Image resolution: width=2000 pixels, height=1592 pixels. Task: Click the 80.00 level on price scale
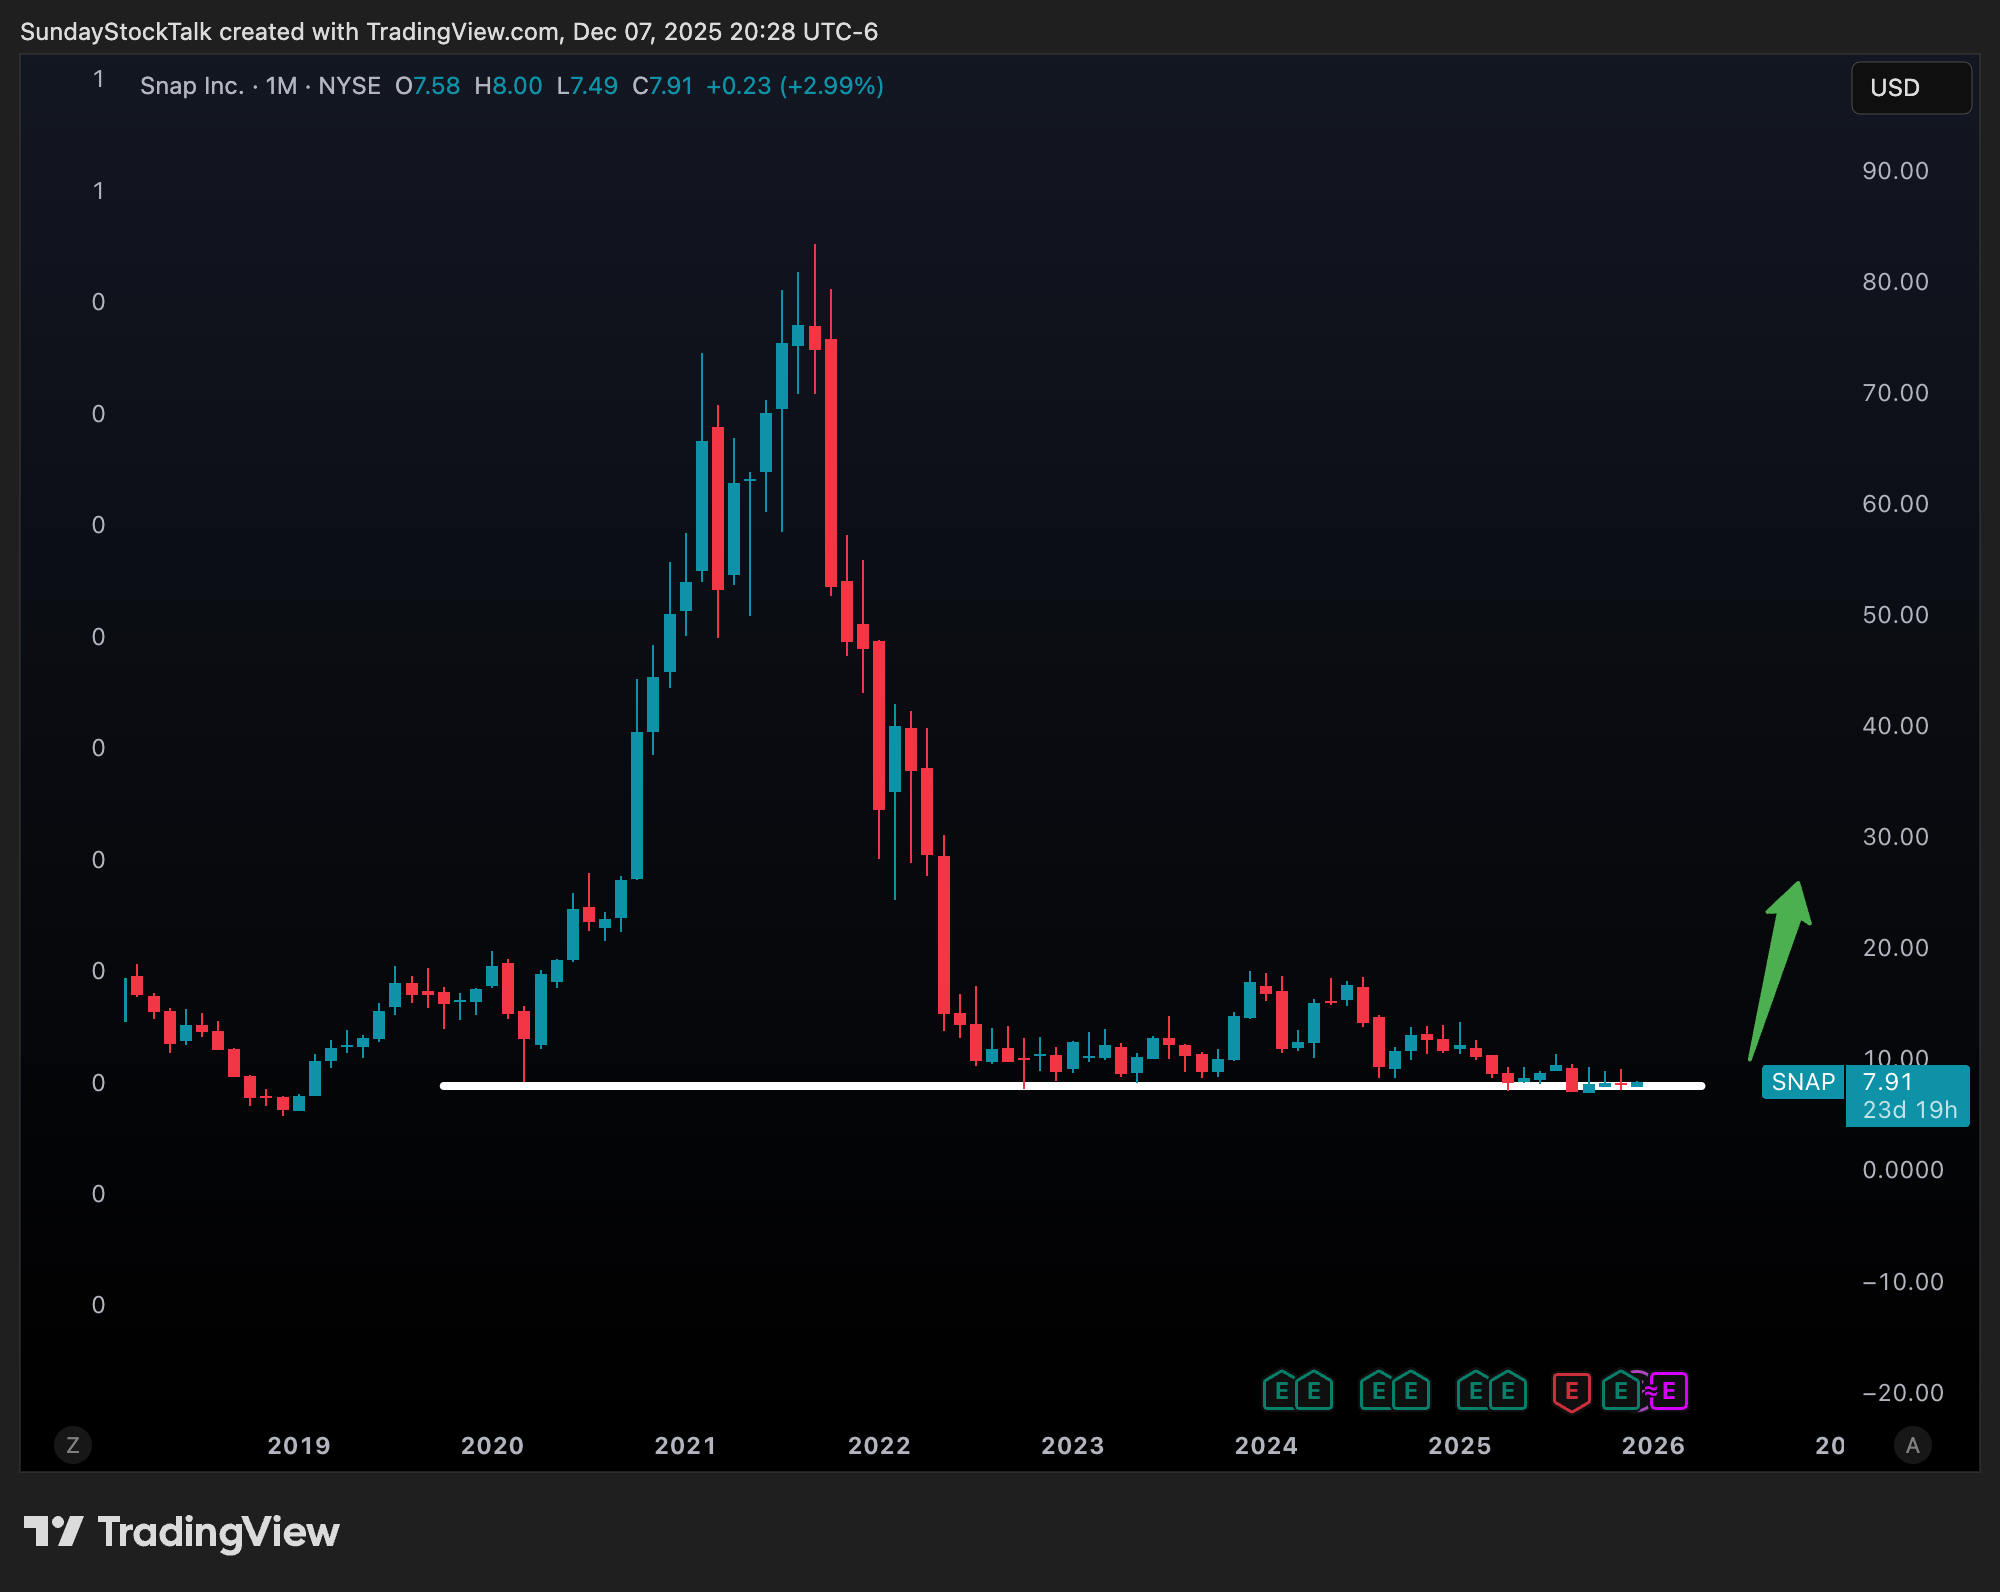click(x=1895, y=282)
